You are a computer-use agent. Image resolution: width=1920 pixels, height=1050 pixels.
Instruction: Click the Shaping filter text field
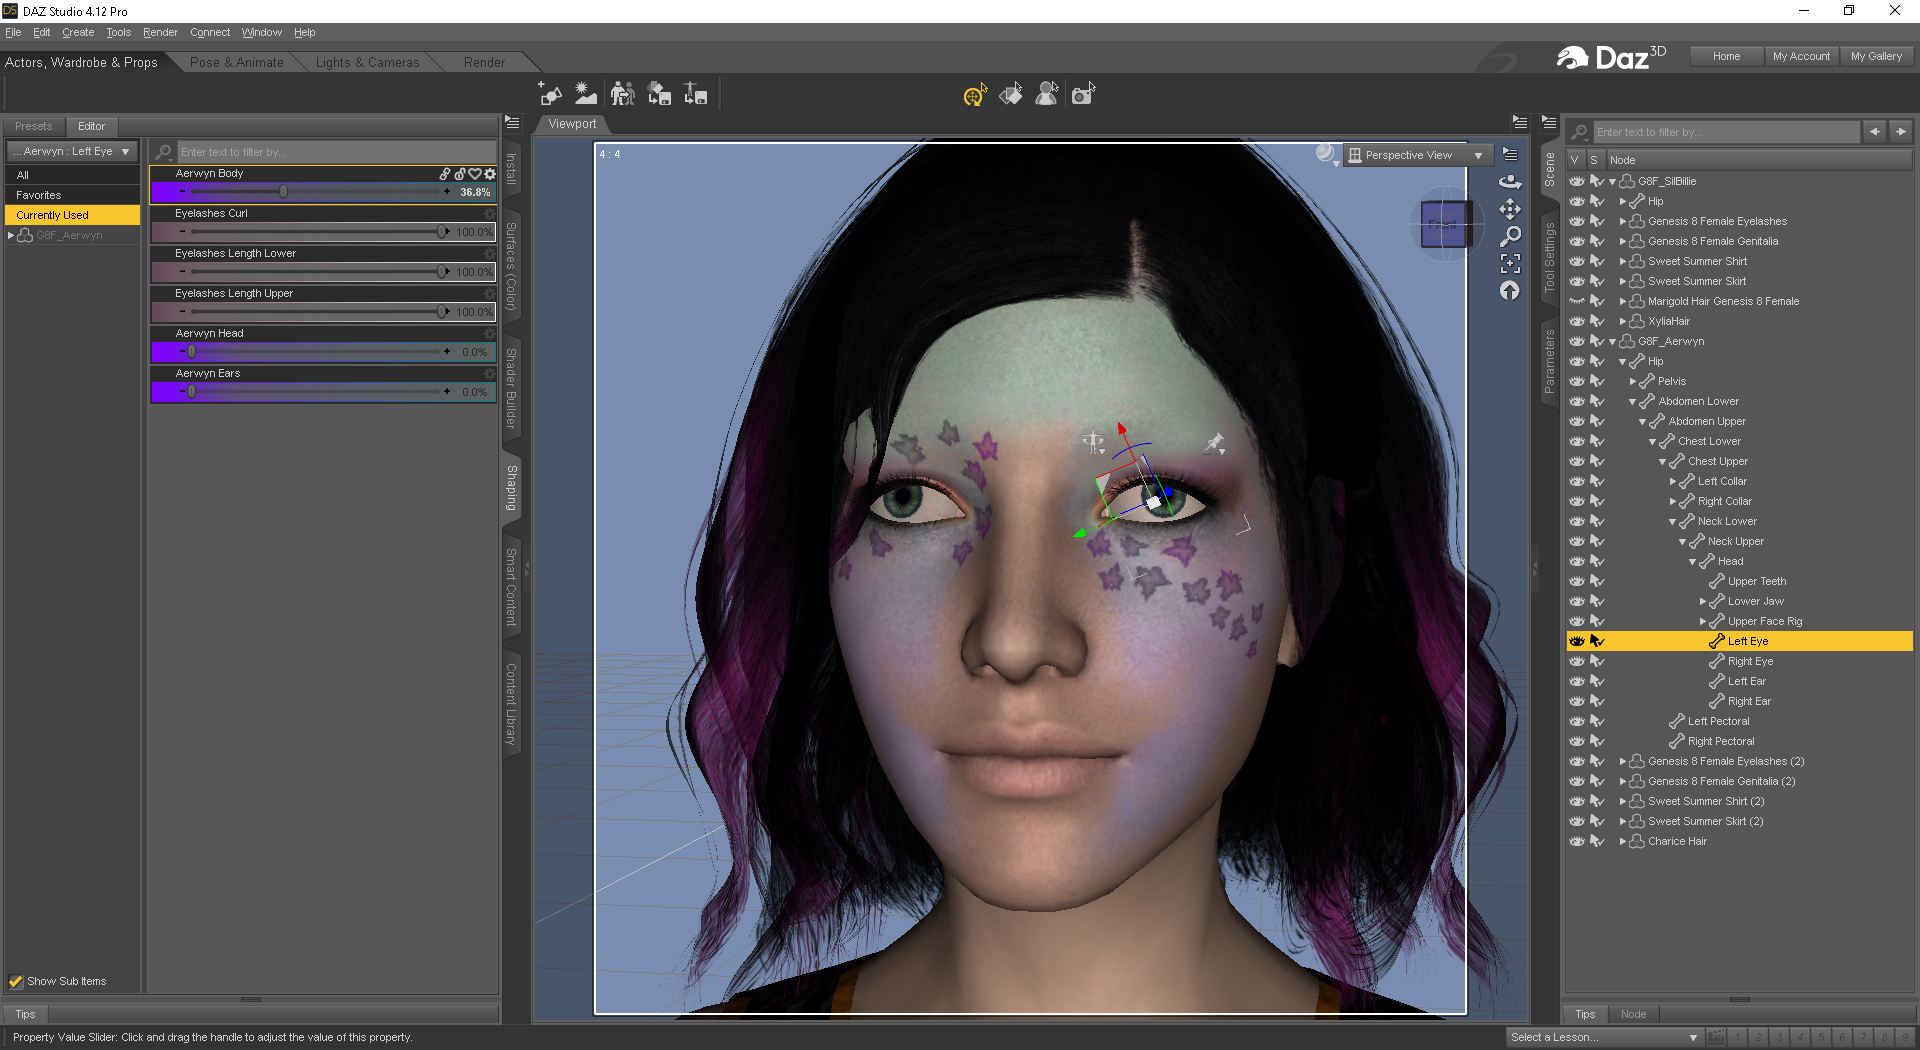point(336,152)
